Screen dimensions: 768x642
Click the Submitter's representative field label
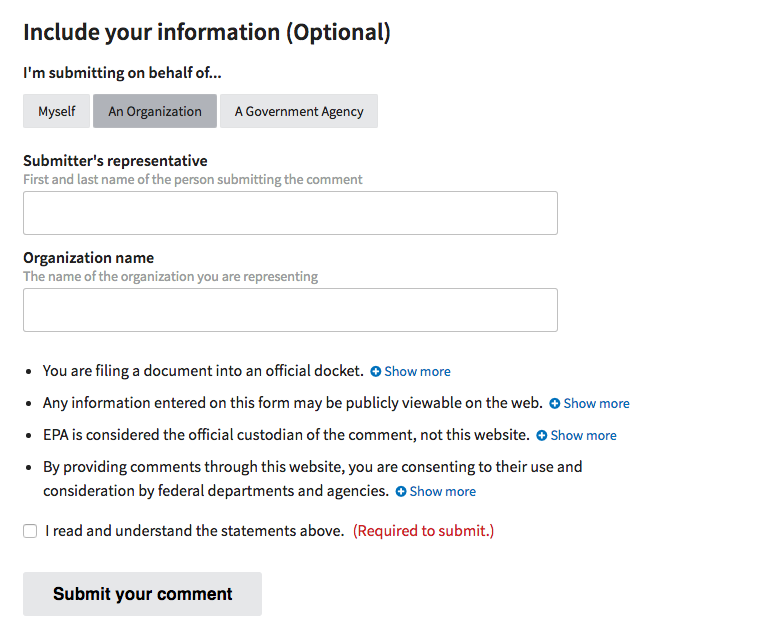[115, 161]
